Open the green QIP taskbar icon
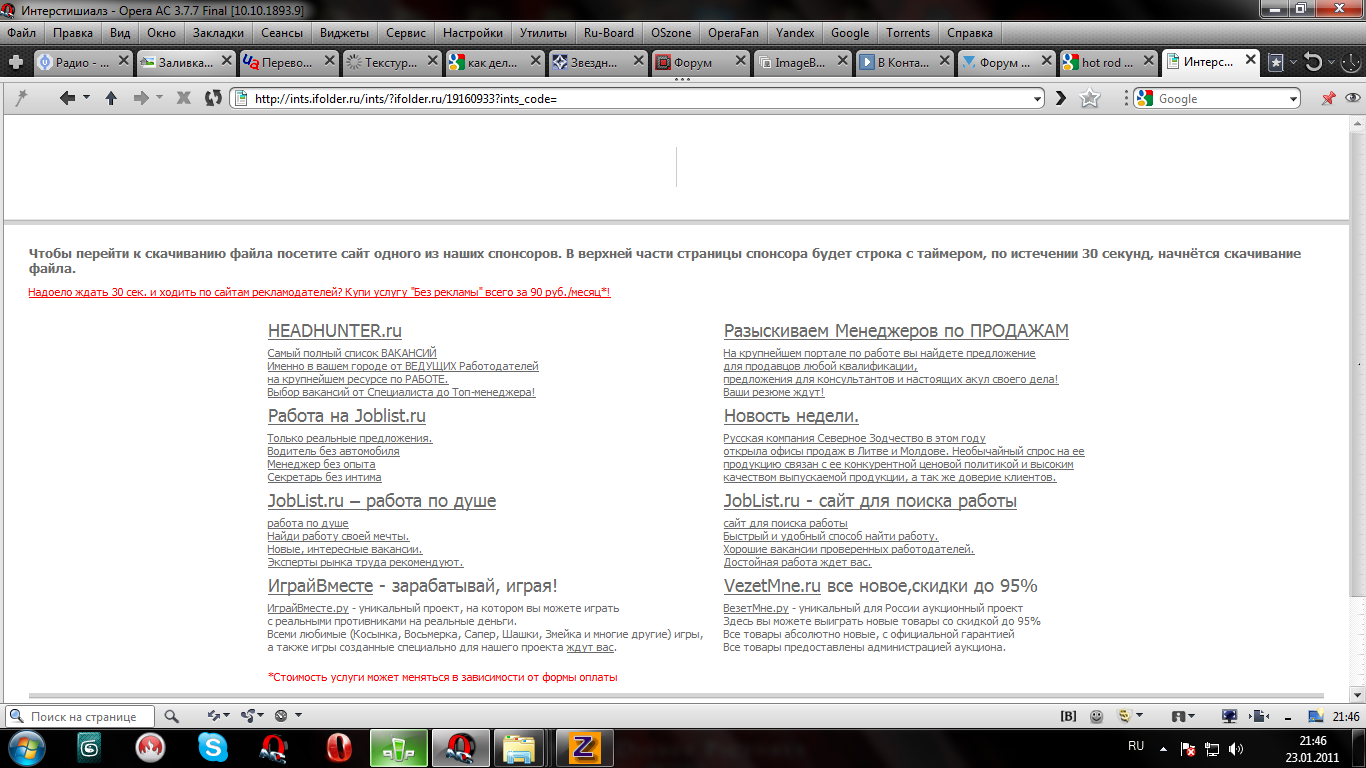The height and width of the screenshot is (768, 1366). click(398, 747)
